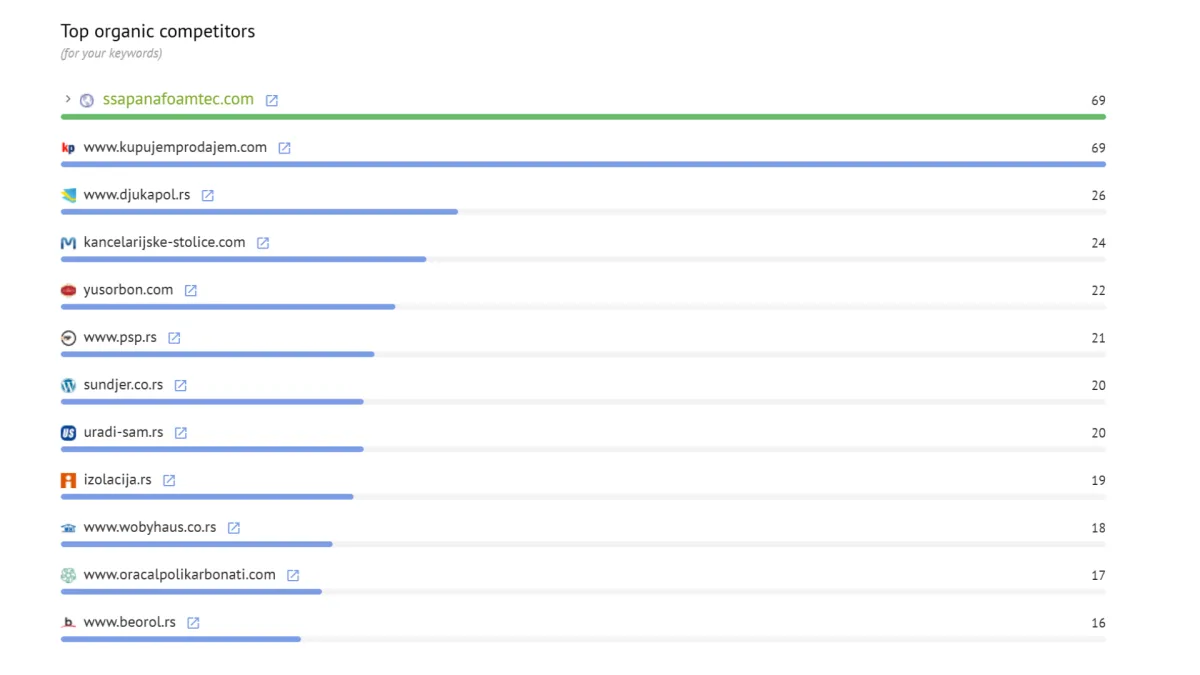Screen dimensions: 1200x675
Task: Open uradi-sam.rs external link icon
Action: click(x=181, y=433)
